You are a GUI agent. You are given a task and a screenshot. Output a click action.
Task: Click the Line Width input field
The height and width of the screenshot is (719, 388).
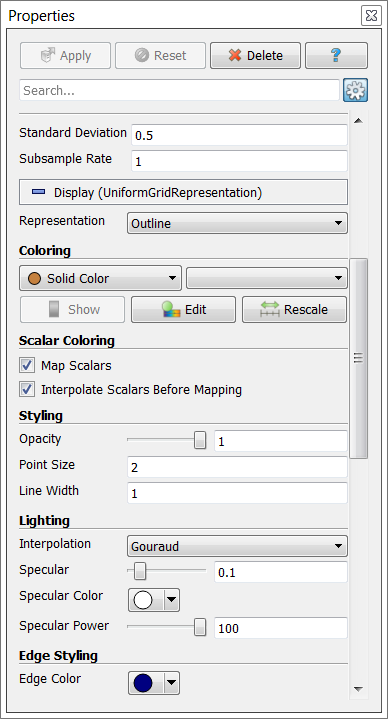(x=237, y=493)
